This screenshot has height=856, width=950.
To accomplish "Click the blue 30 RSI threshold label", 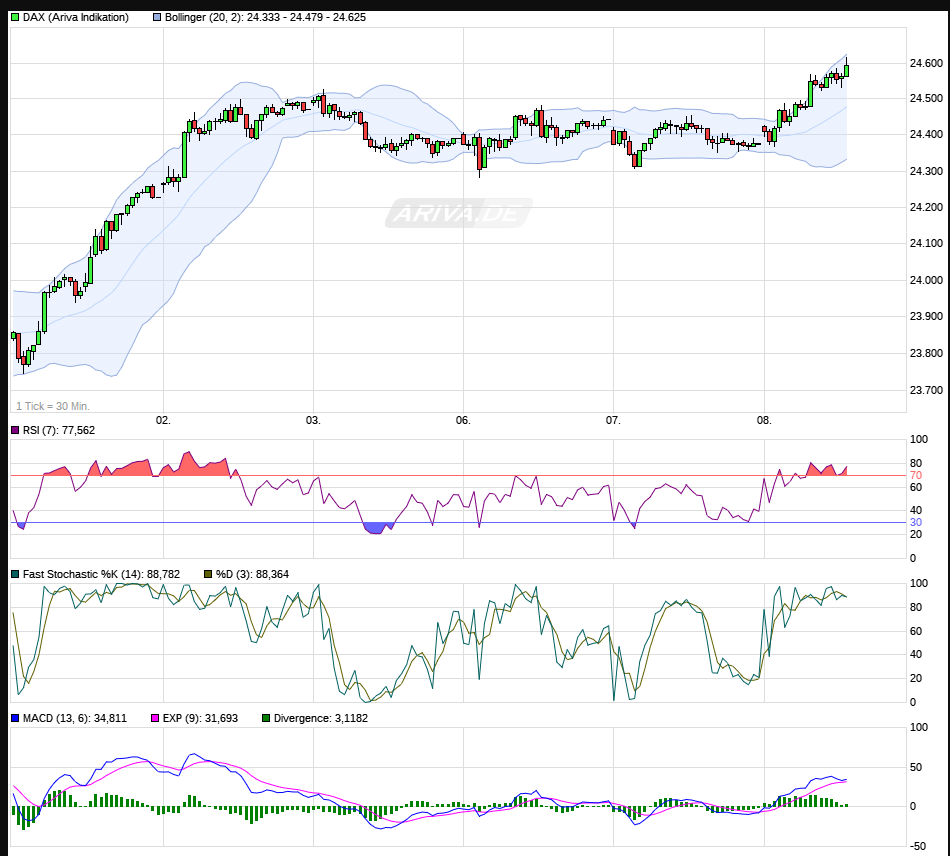I will point(915,523).
